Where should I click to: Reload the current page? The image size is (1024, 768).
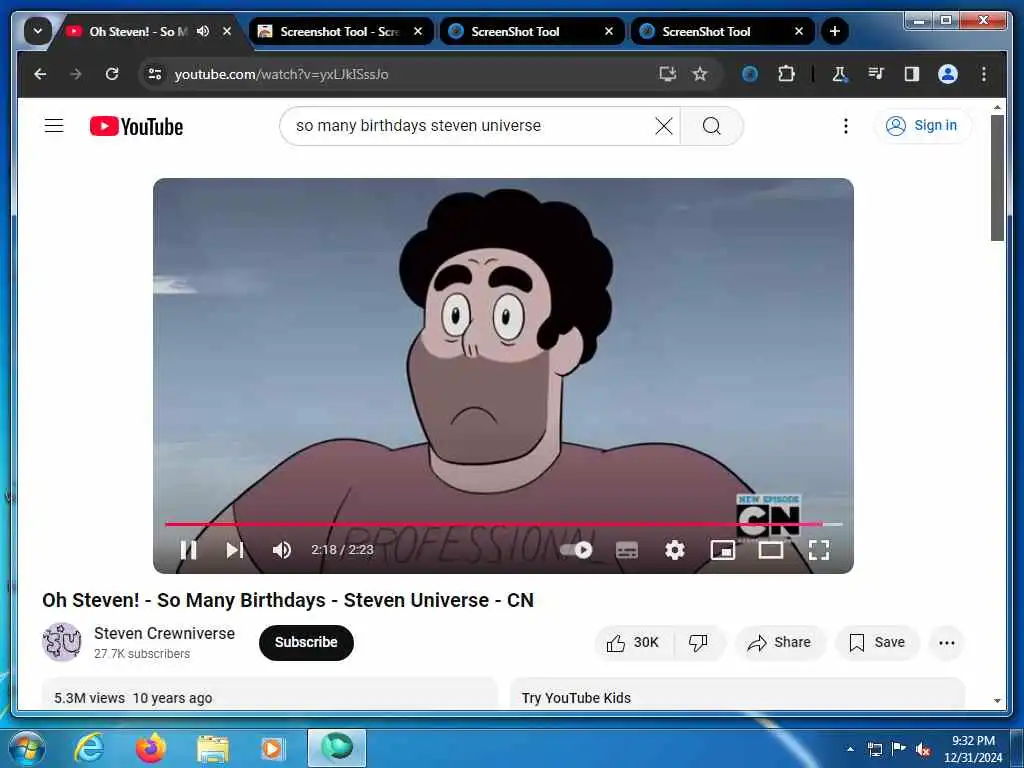(x=112, y=74)
